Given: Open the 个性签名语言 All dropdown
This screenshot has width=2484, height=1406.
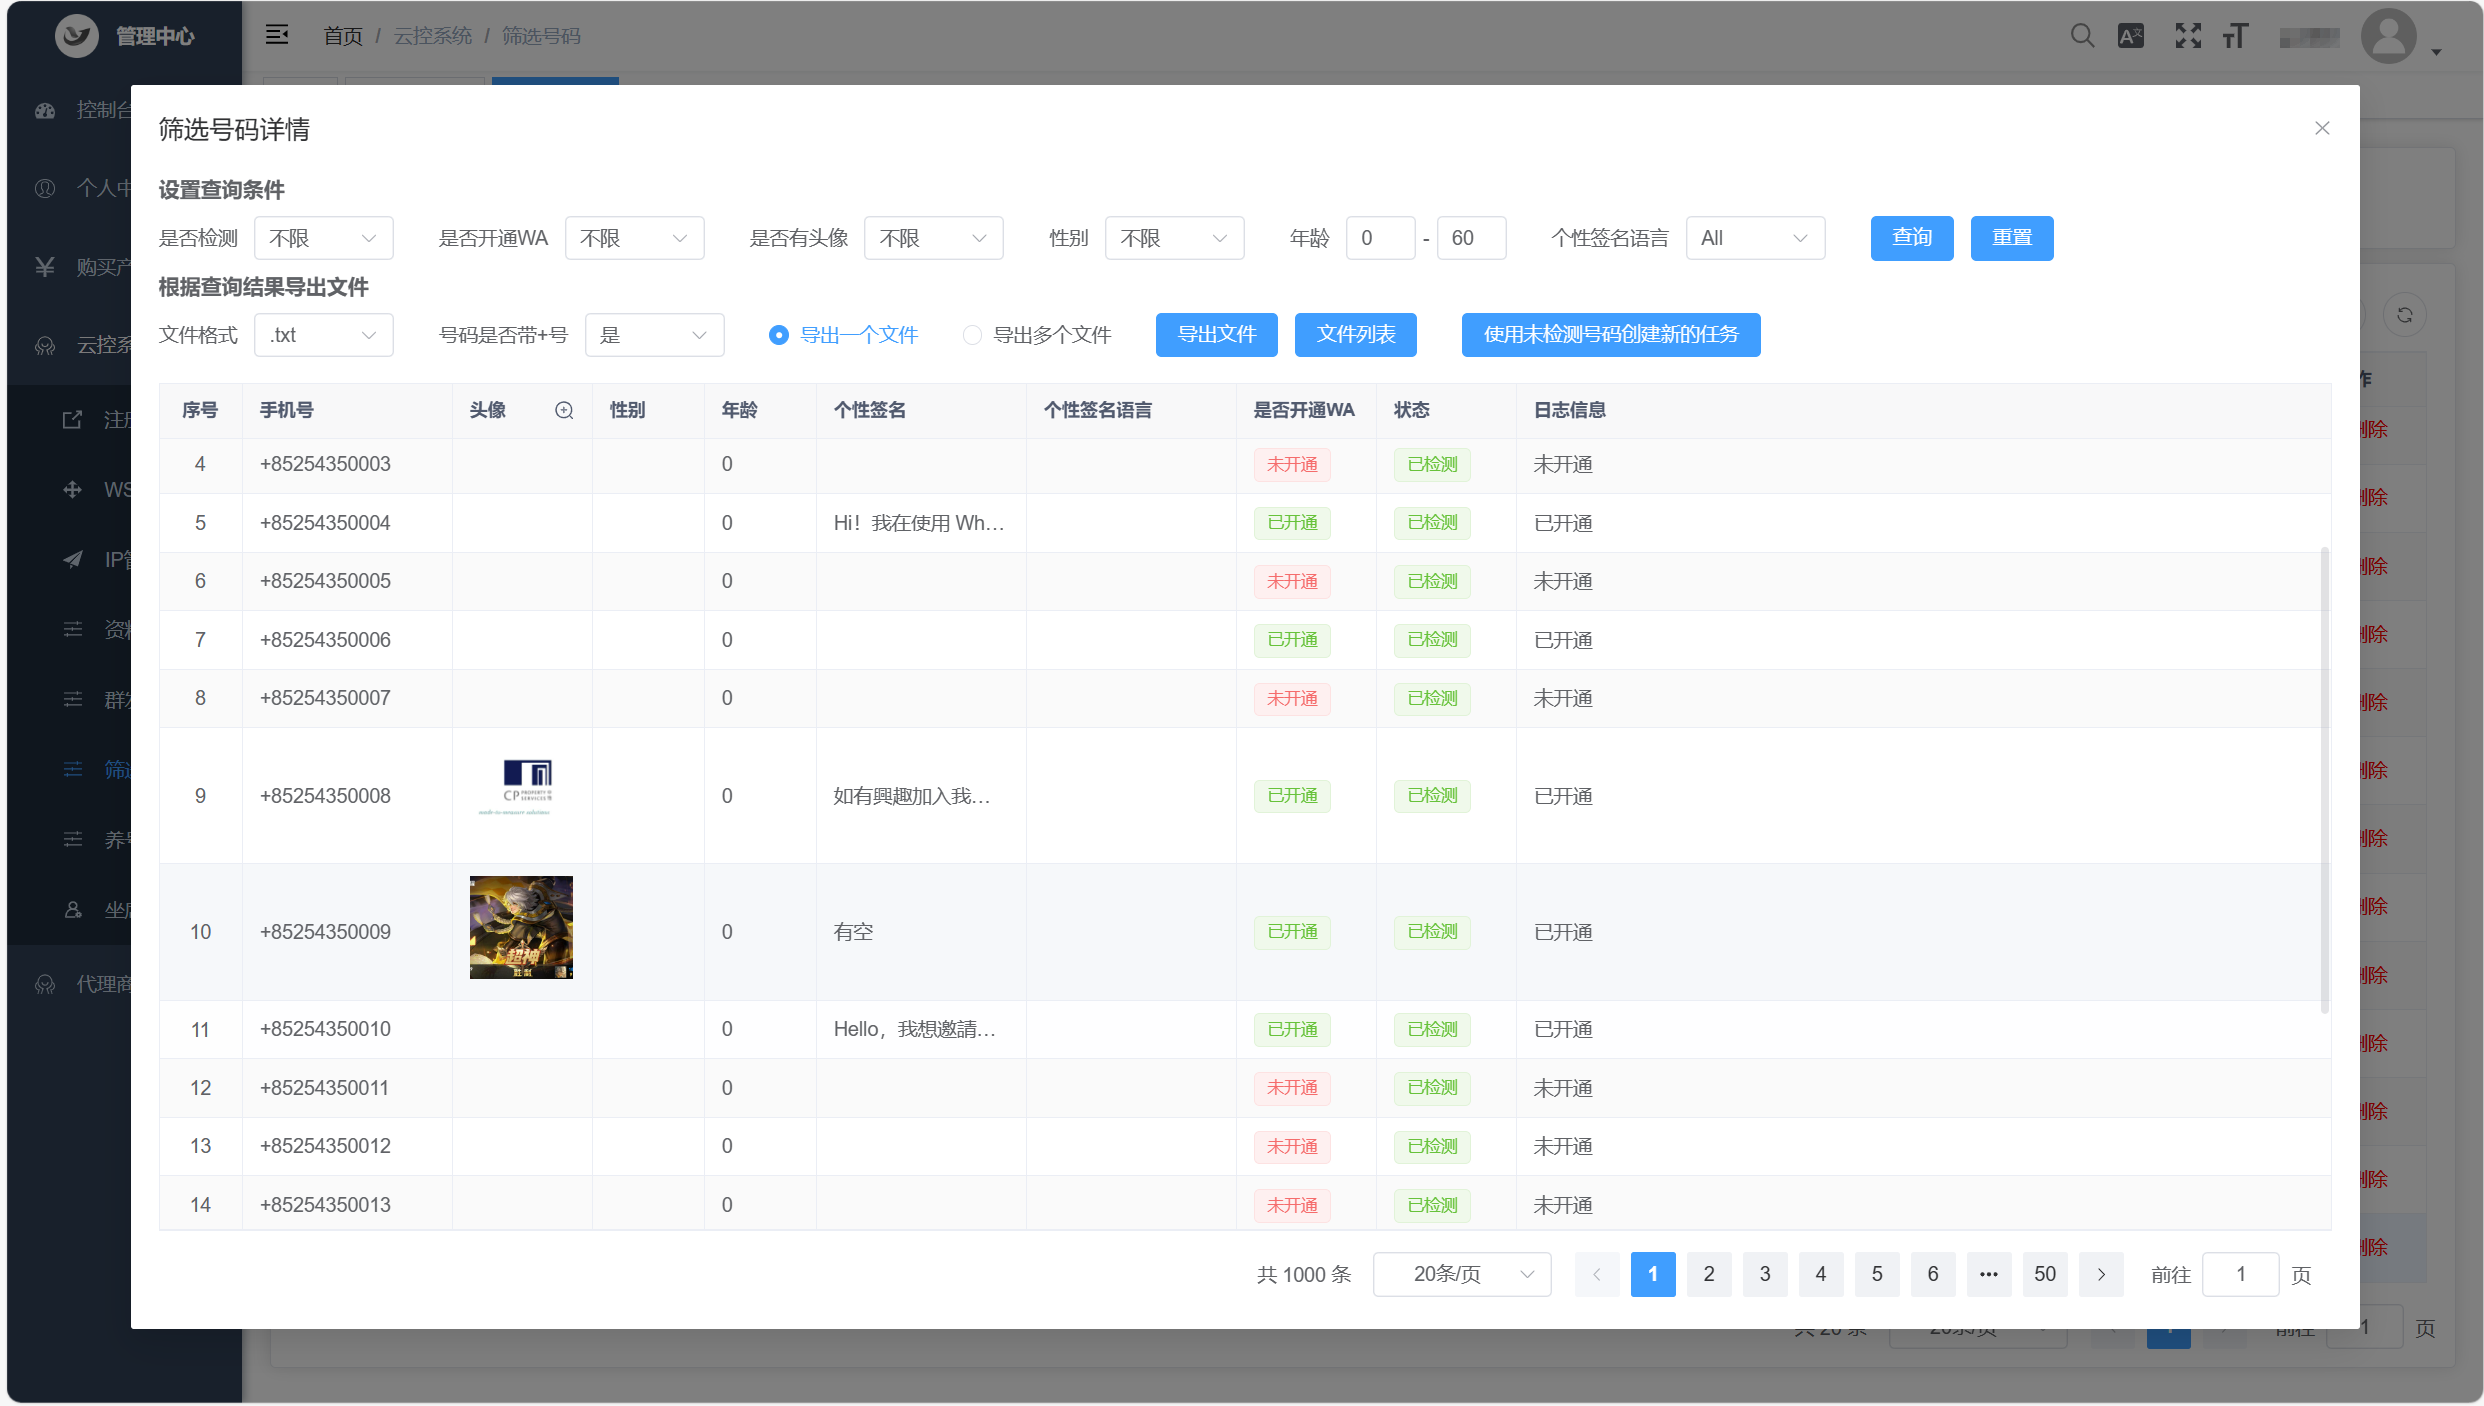Looking at the screenshot, I should pos(1754,238).
